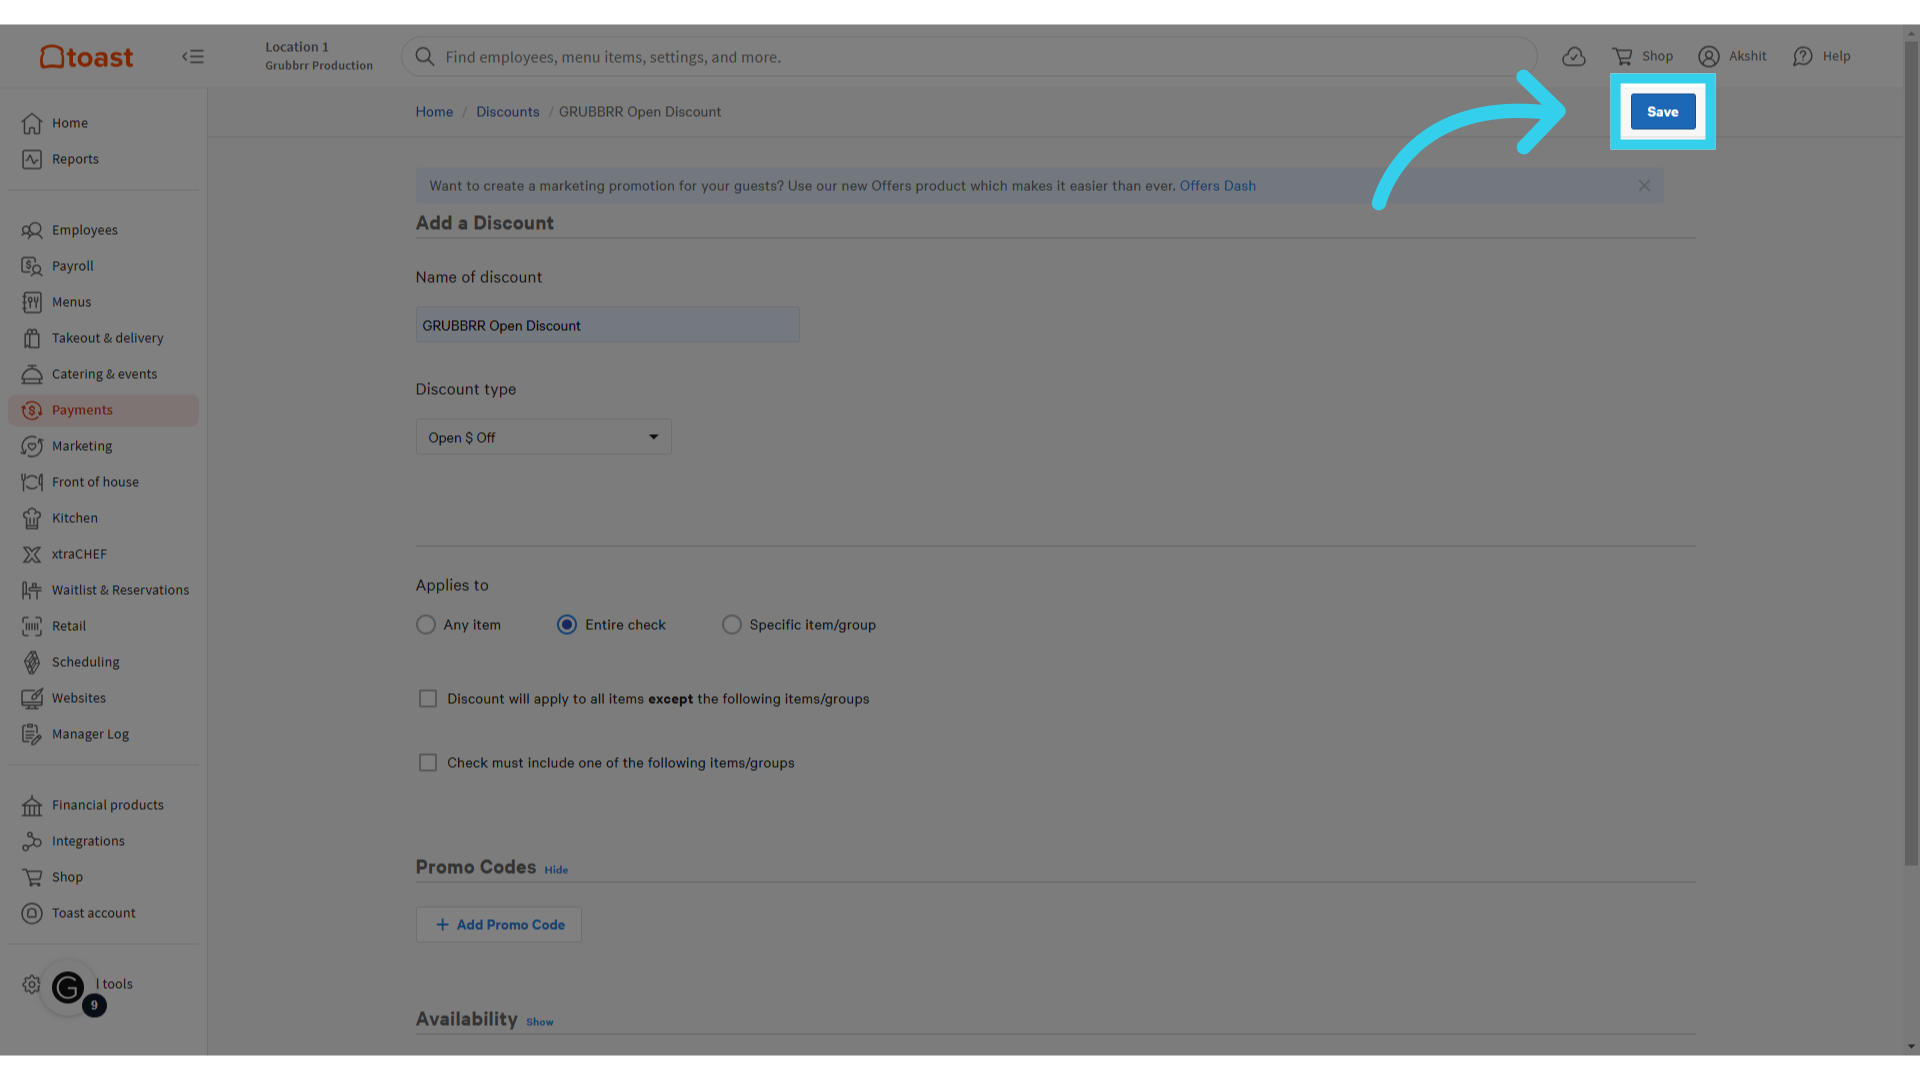Click the Home house icon in sidebar

tap(32, 123)
